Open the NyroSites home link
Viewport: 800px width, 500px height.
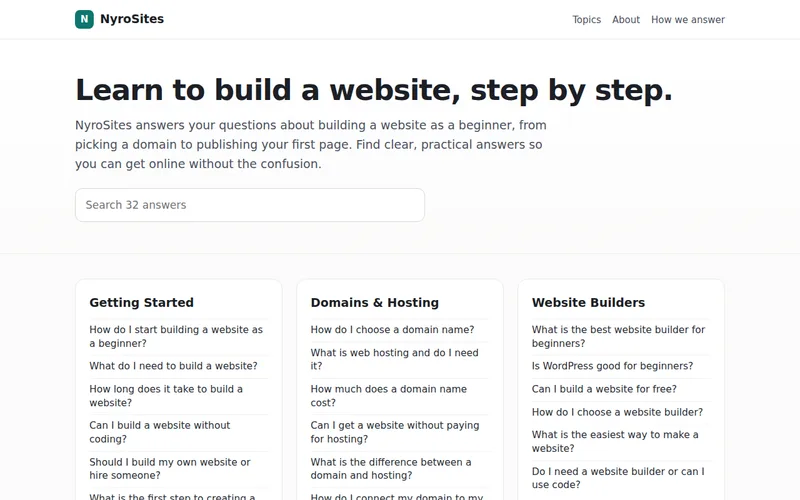119,19
